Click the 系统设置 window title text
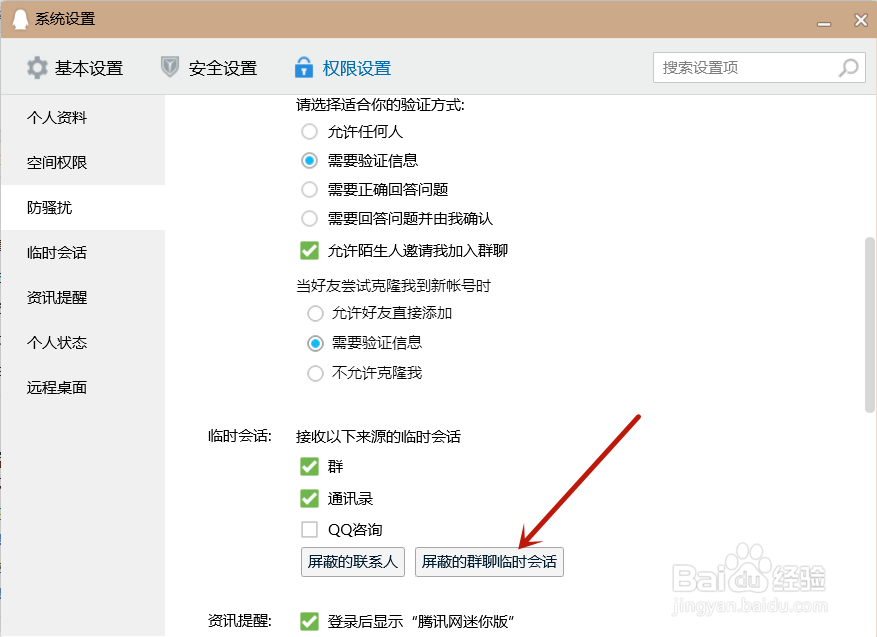Image resolution: width=877 pixels, height=637 pixels. [x=65, y=19]
